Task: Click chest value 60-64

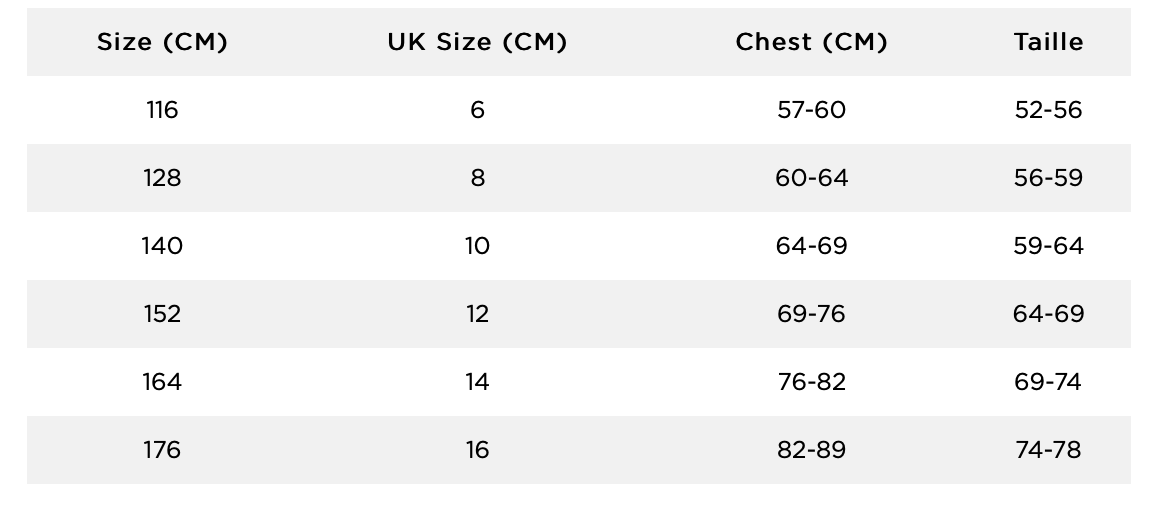Action: click(811, 178)
